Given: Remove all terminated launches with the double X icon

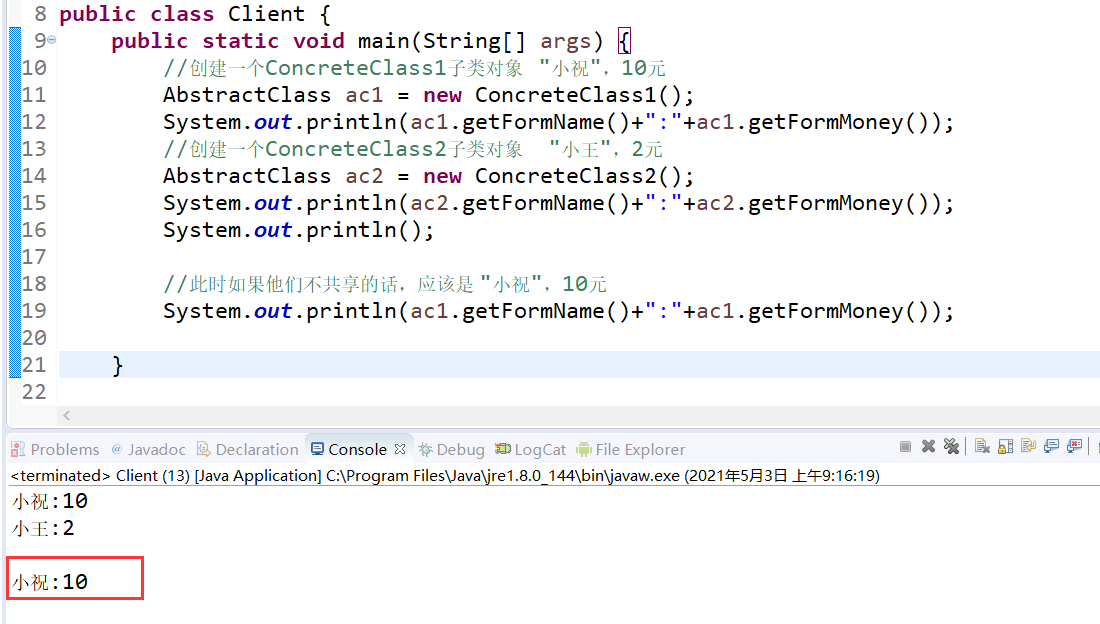Looking at the screenshot, I should [x=951, y=446].
